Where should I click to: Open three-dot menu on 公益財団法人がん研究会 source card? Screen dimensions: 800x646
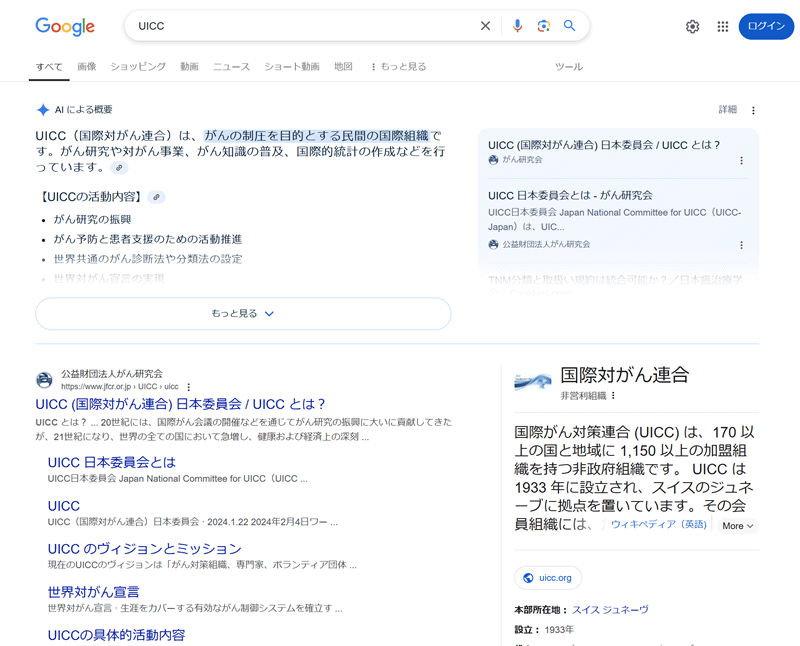(x=741, y=245)
